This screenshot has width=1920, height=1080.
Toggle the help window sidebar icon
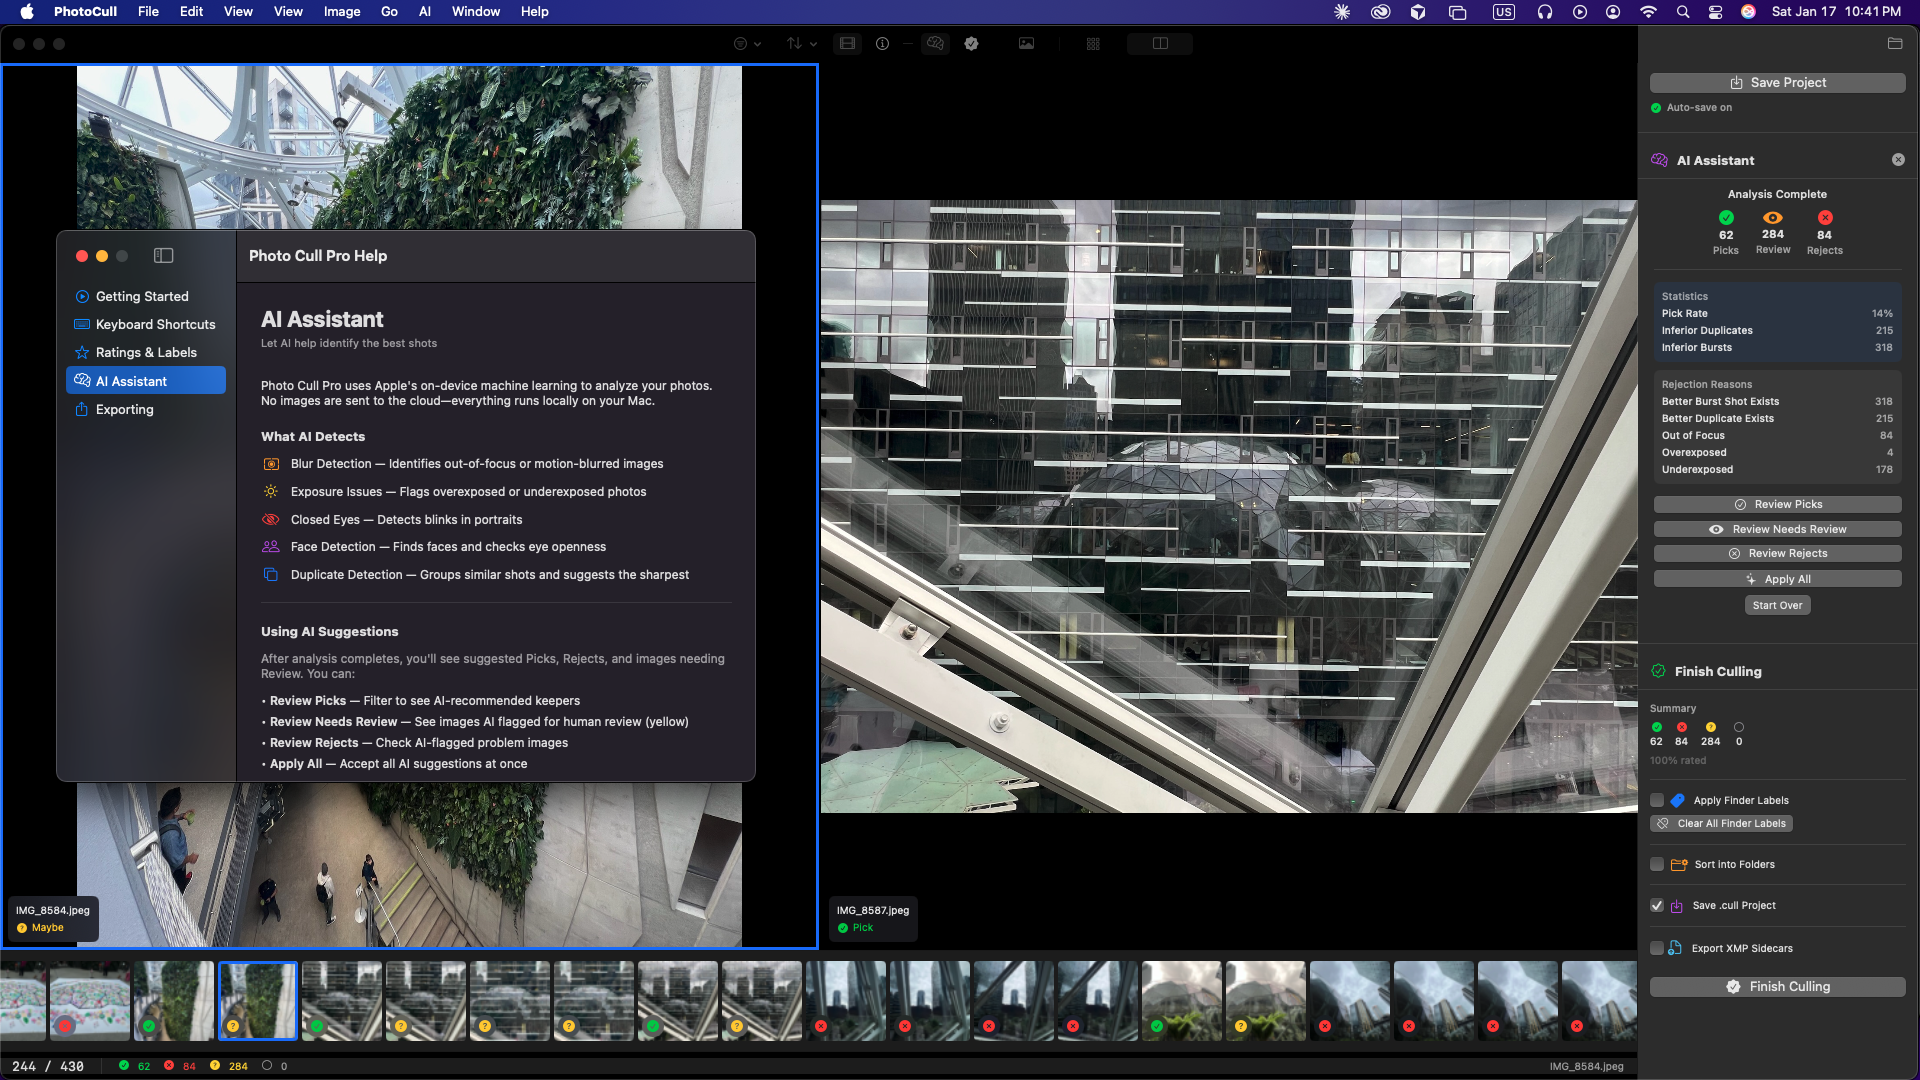164,256
